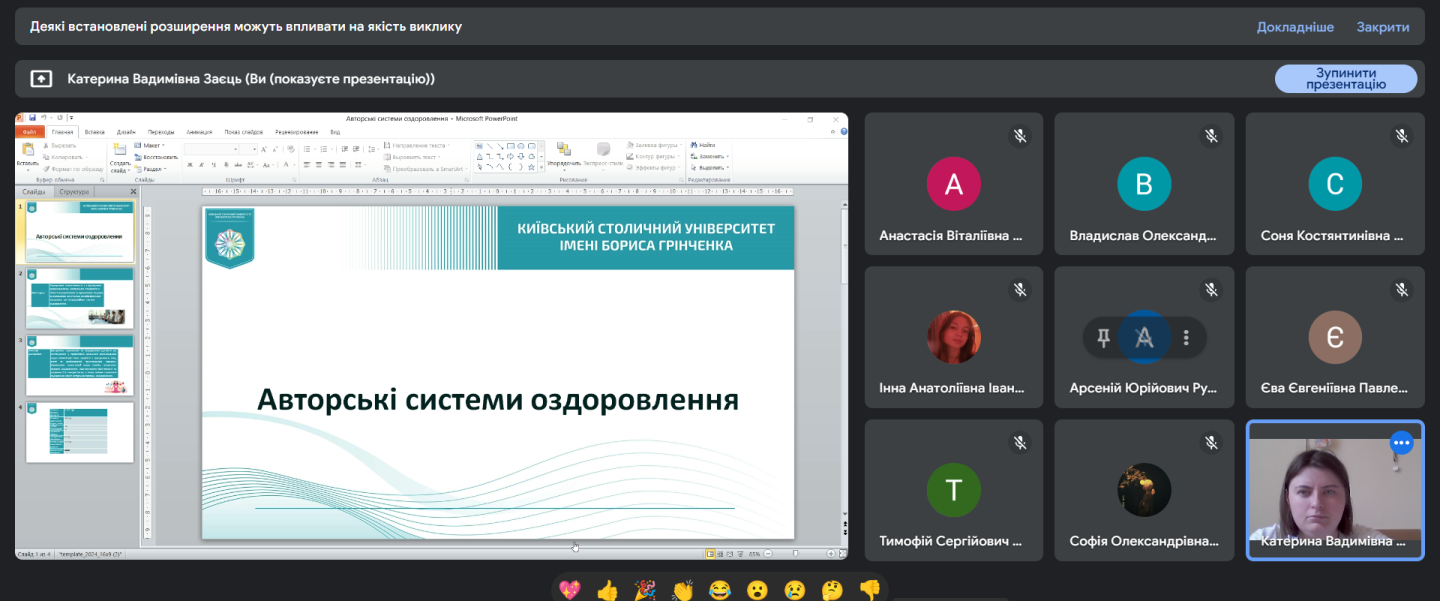Screen dimensions: 1440x601
Task: Click the Зупинити презентацію button
Action: point(1345,79)
